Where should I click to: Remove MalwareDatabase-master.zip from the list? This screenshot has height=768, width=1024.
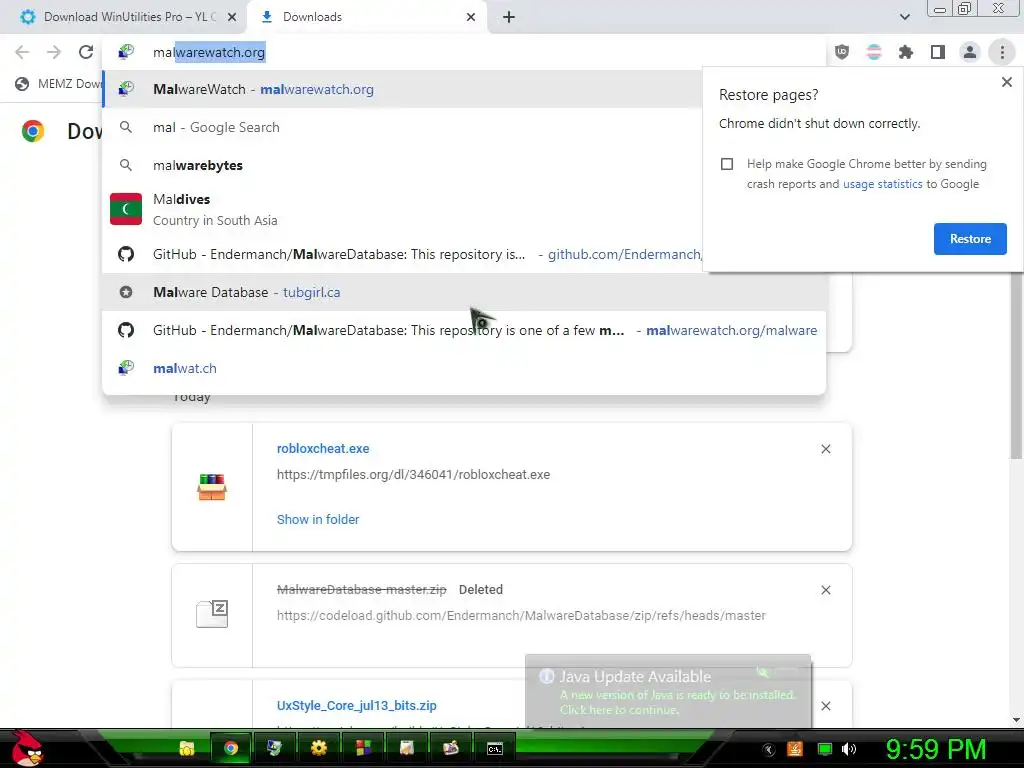[825, 590]
